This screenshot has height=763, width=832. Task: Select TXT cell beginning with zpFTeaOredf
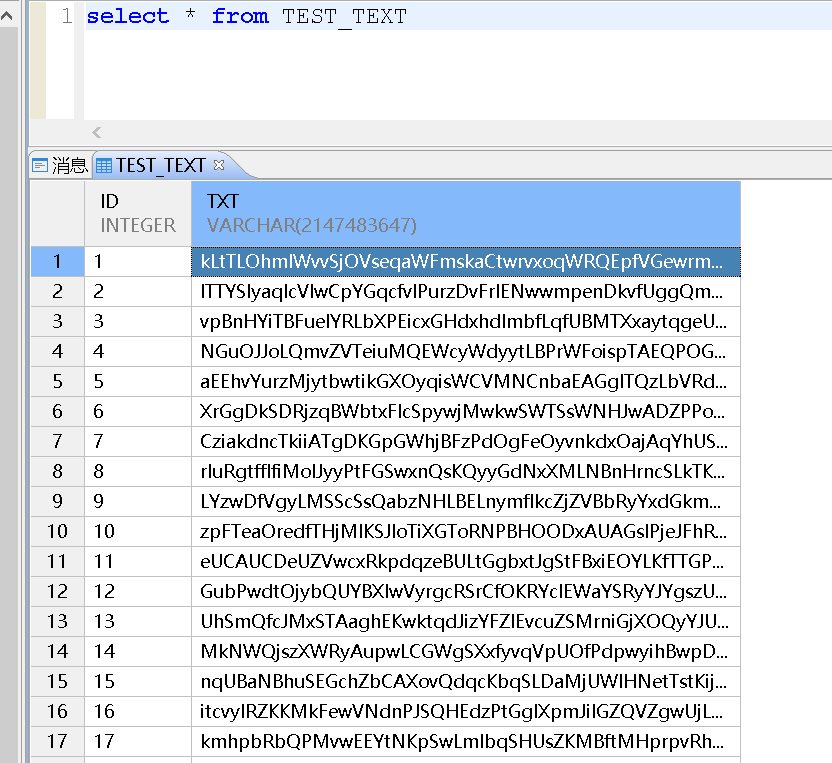[465, 531]
